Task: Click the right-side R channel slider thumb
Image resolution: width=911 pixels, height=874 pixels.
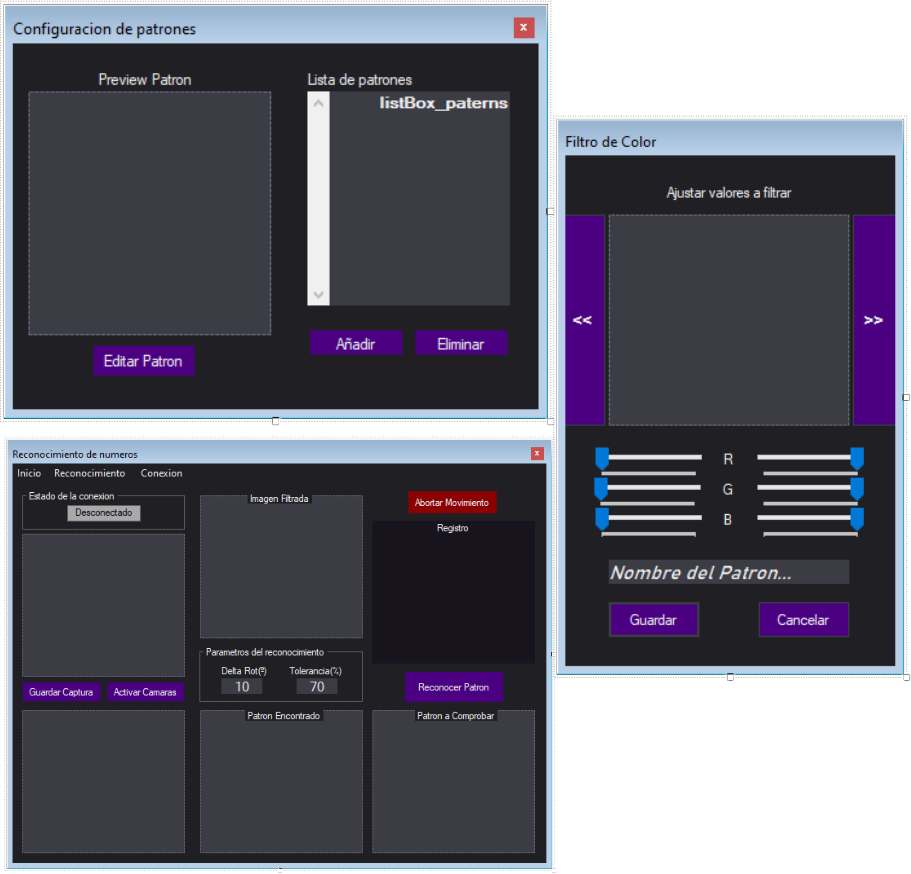Action: 857,459
